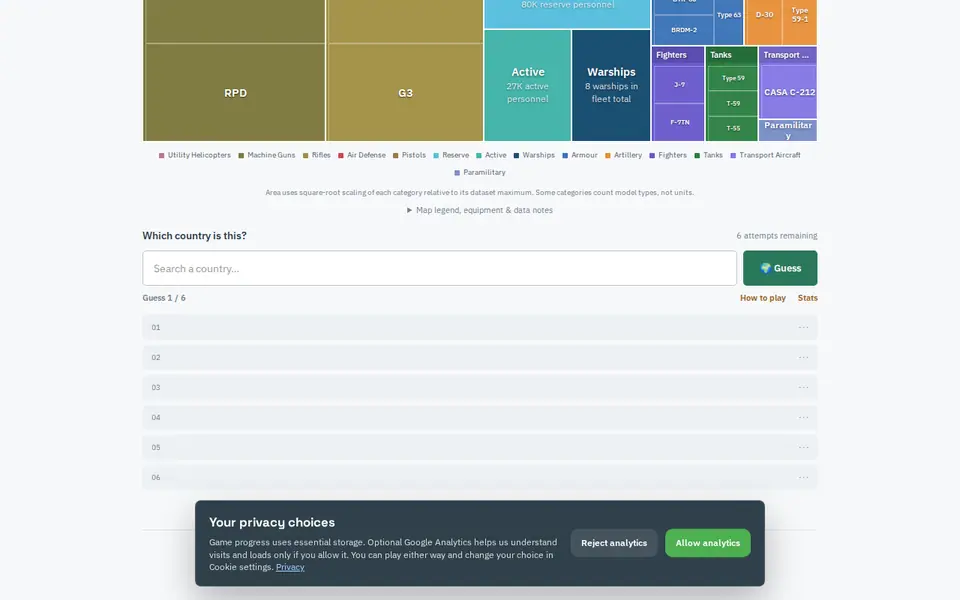Image resolution: width=960 pixels, height=600 pixels.
Task: Click Reject analytics button
Action: point(614,543)
